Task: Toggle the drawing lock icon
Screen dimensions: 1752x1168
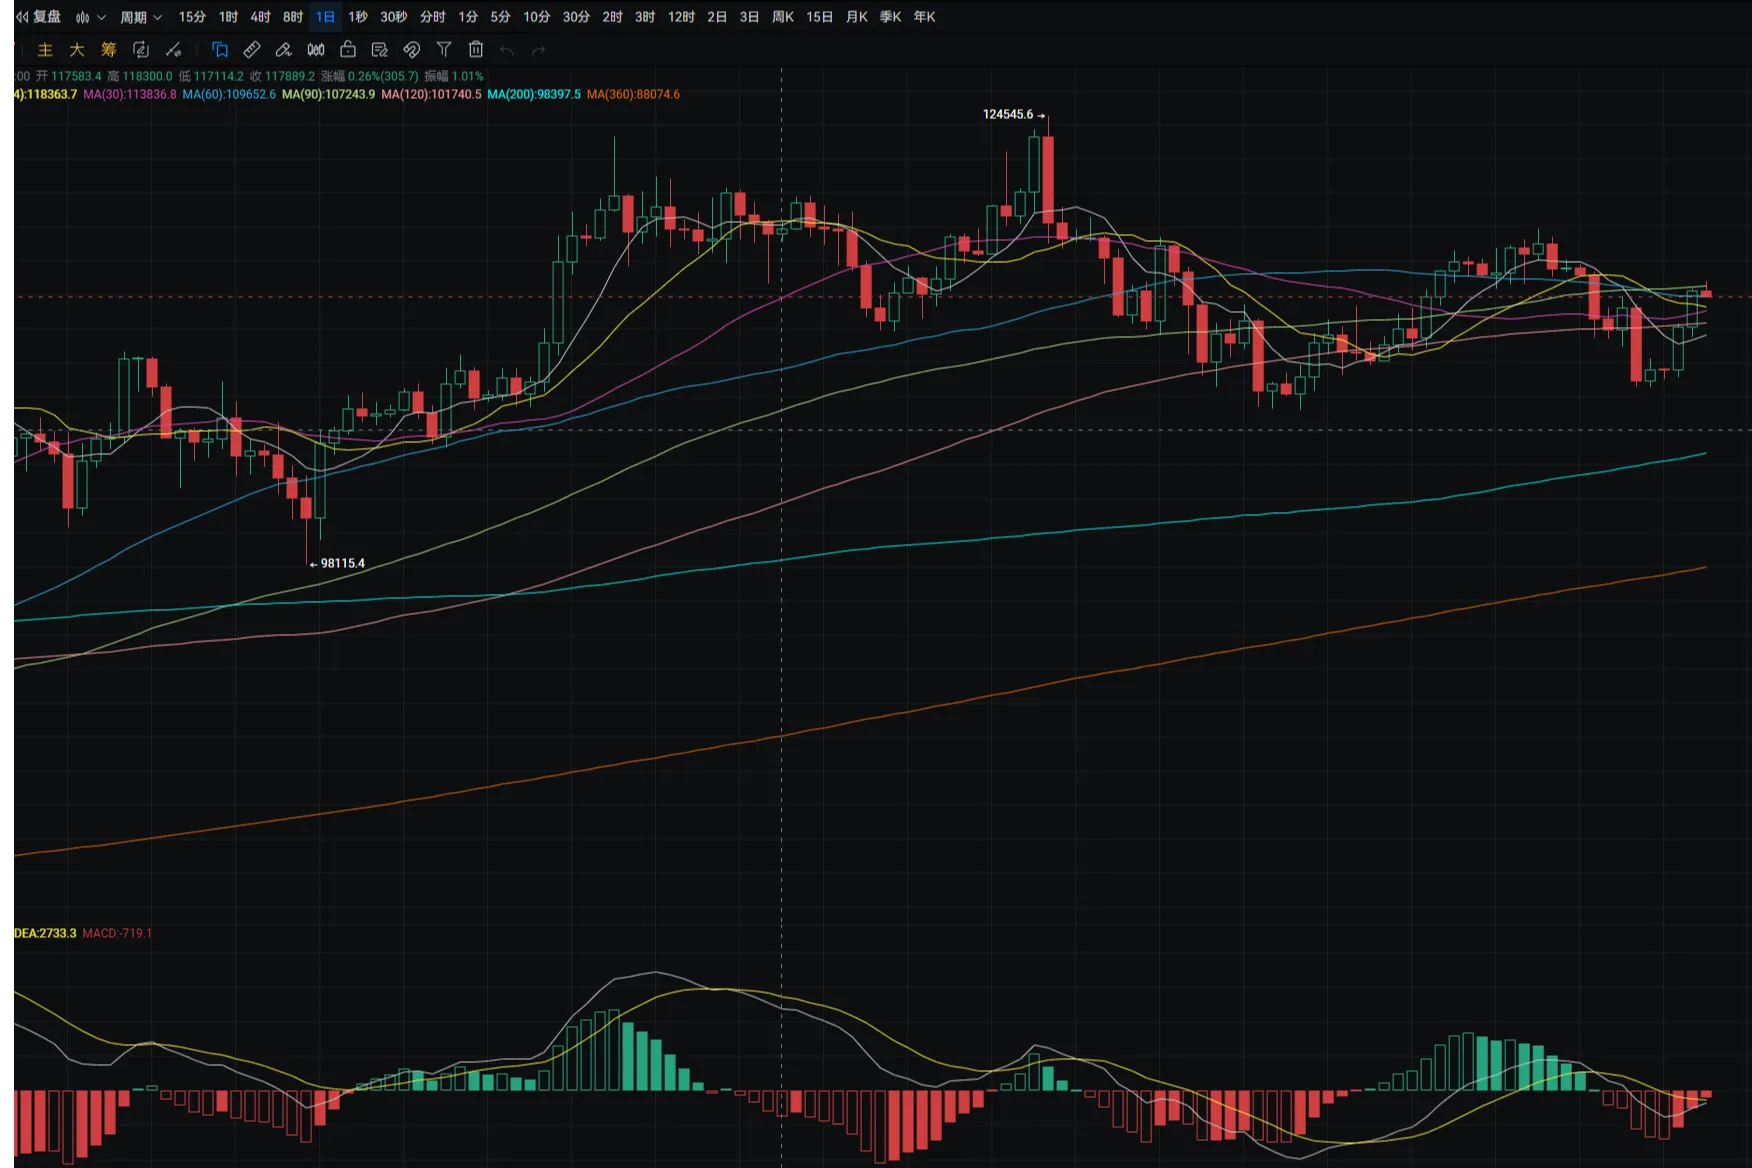Action: 348,50
